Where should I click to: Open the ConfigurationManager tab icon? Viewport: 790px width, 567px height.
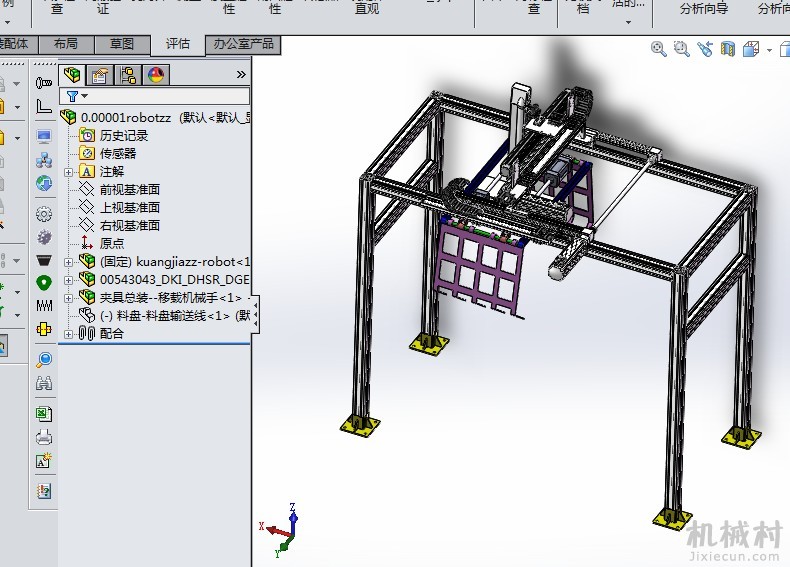128,76
